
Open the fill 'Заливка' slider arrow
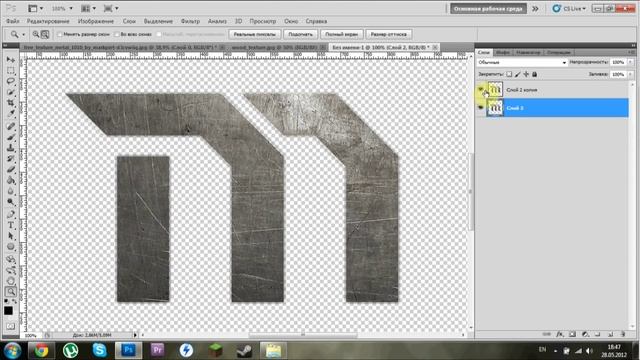(x=631, y=74)
